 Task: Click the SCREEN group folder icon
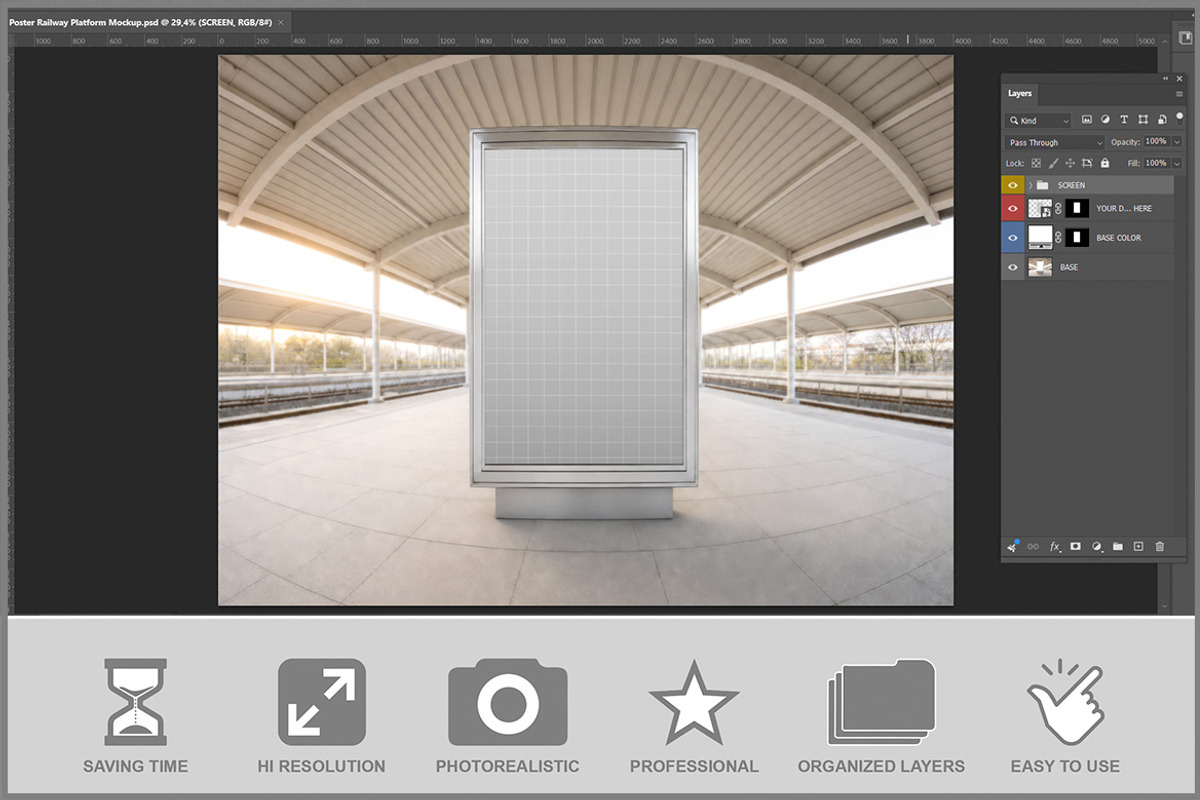(x=1042, y=185)
